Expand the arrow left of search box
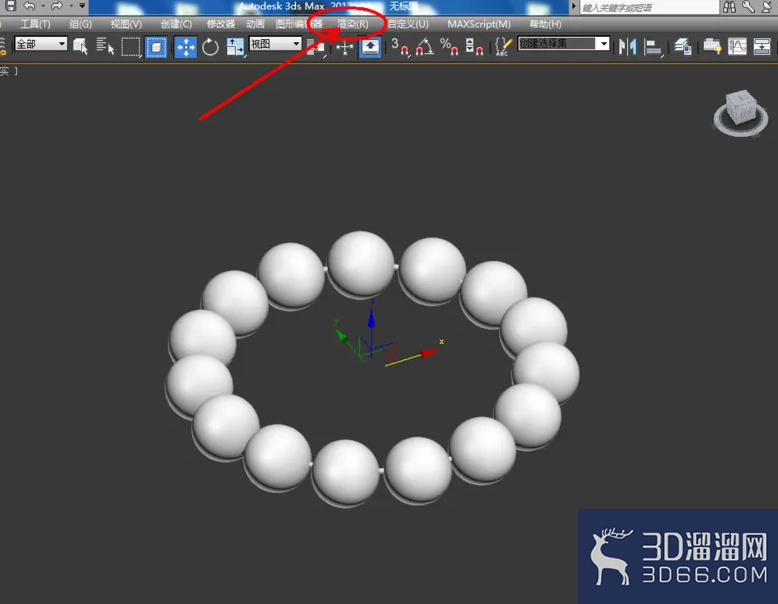This screenshot has width=778, height=604. [574, 6]
